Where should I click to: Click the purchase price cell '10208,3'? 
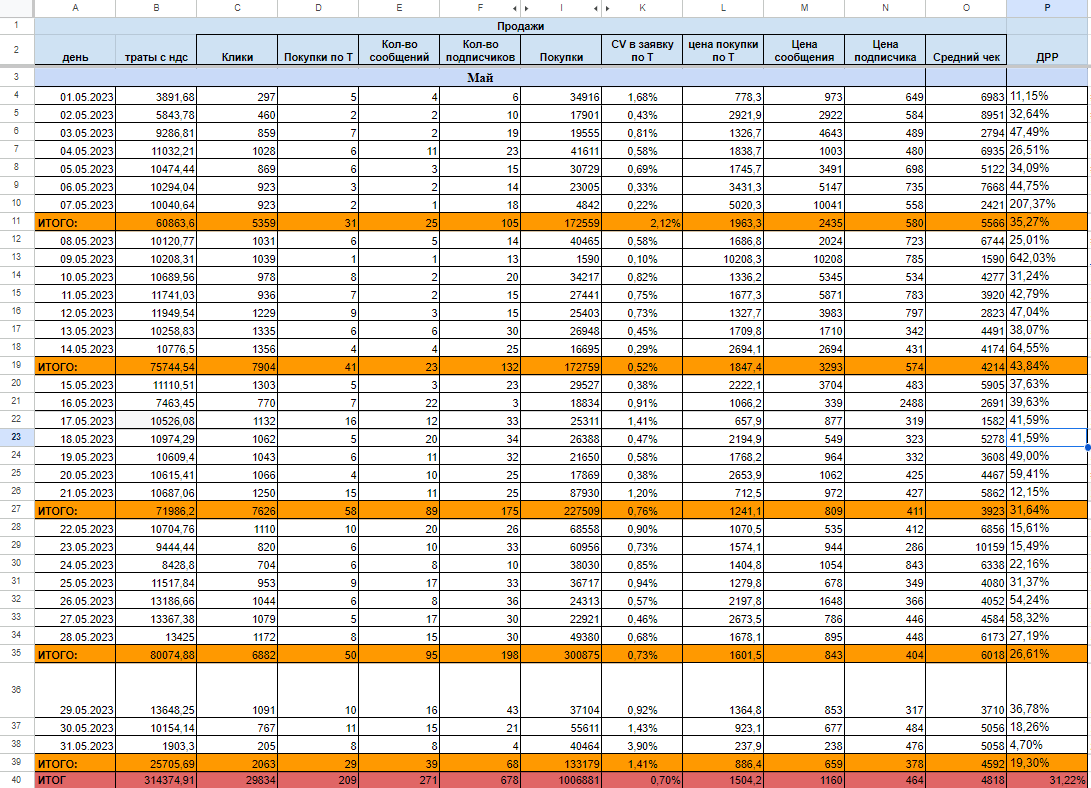[x=723, y=259]
